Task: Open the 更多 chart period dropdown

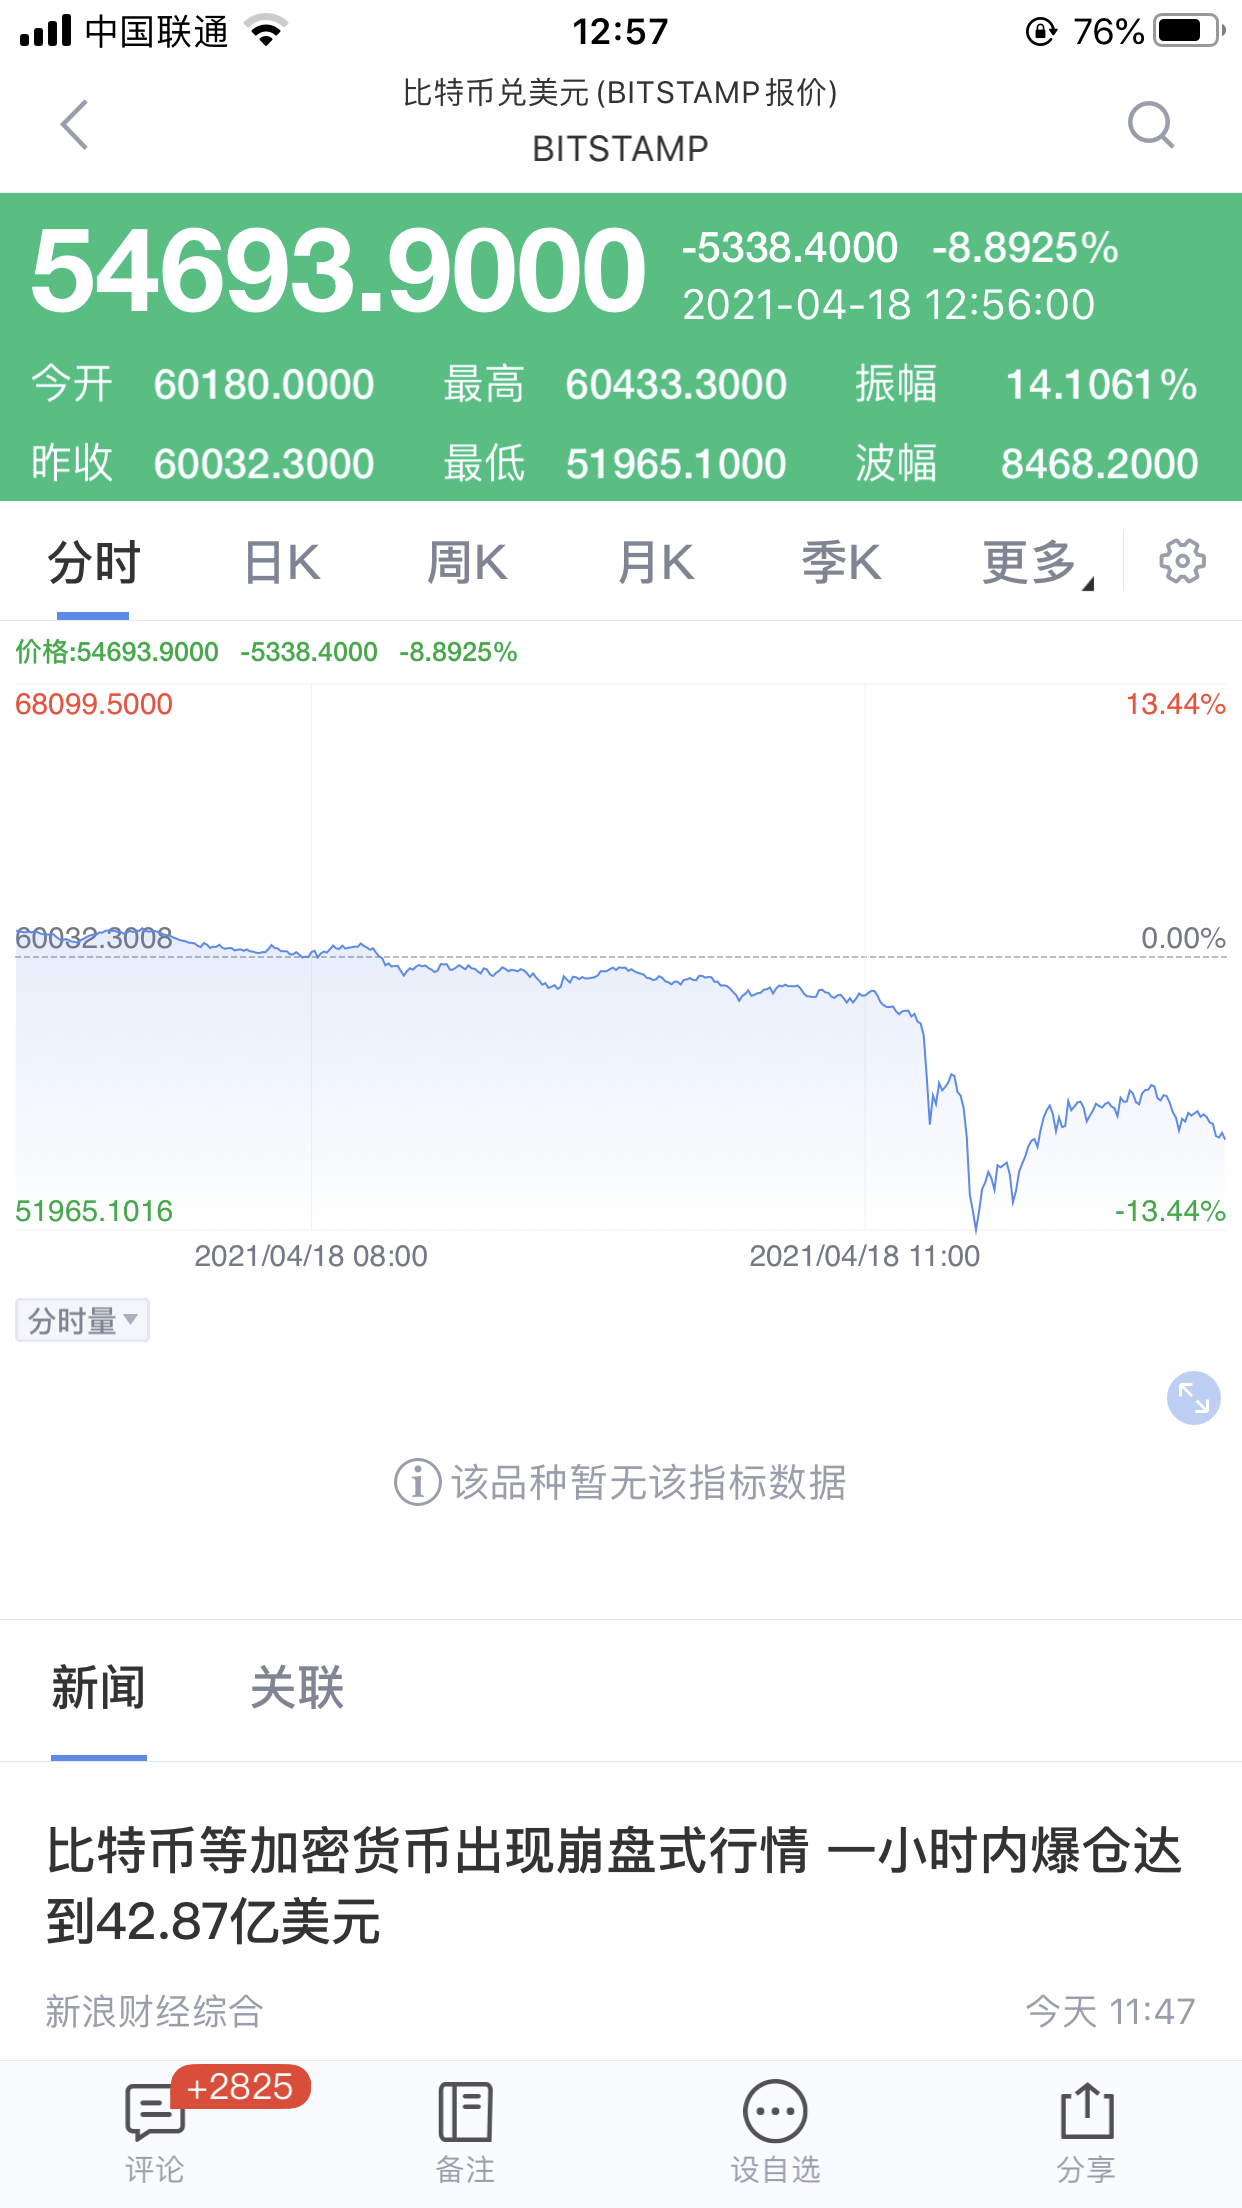Action: 1037,562
